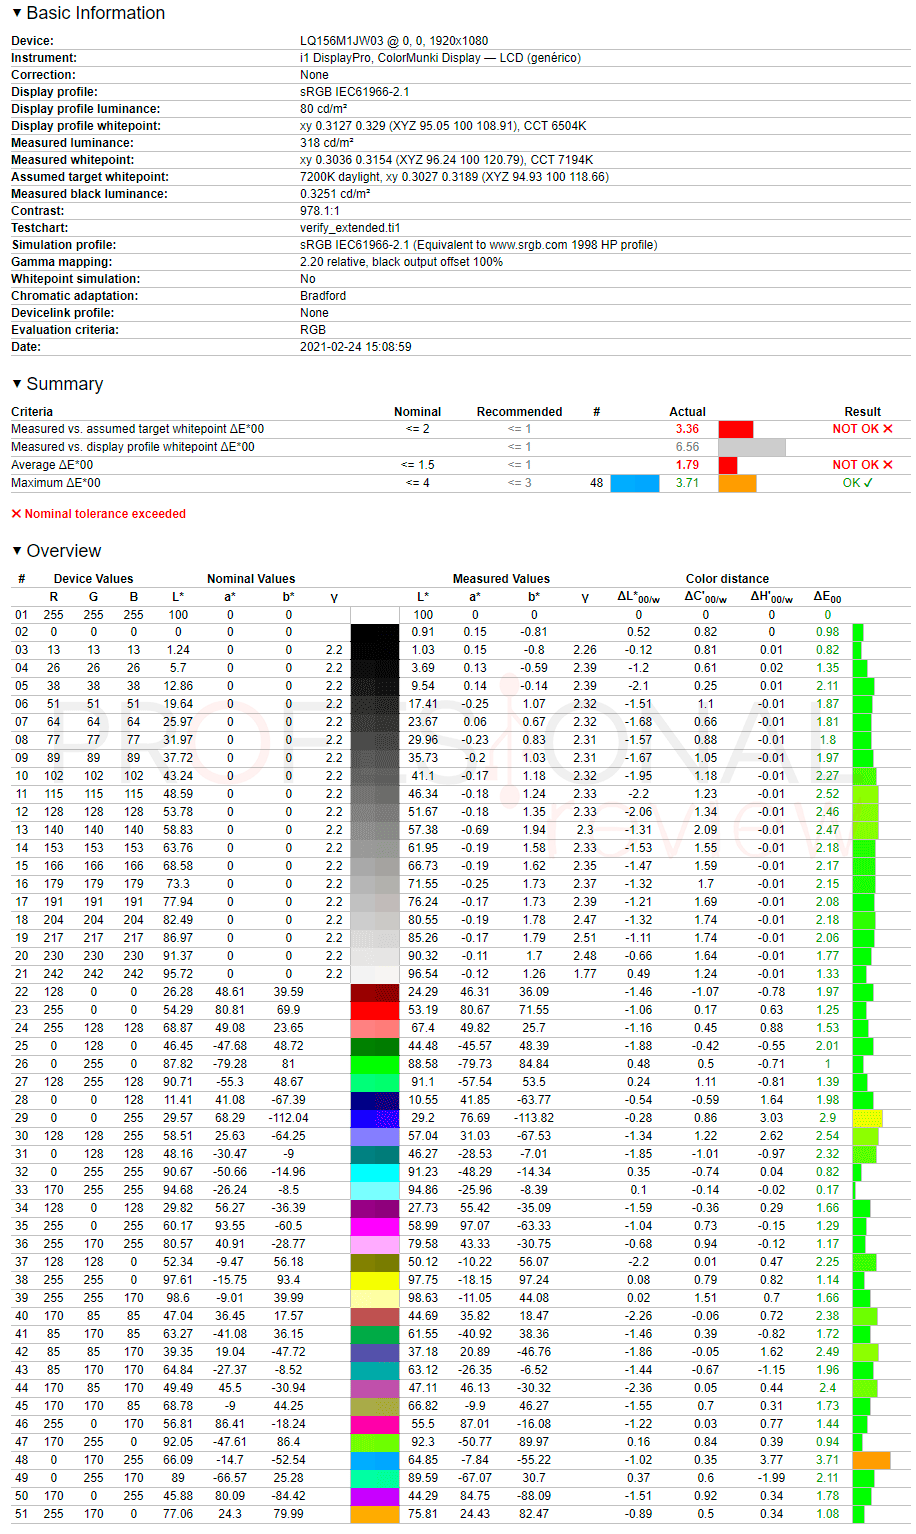This screenshot has width=916, height=1534.
Task: Click the Display profile value sRGB IEC61966-2.1
Action: pyautogui.click(x=354, y=92)
